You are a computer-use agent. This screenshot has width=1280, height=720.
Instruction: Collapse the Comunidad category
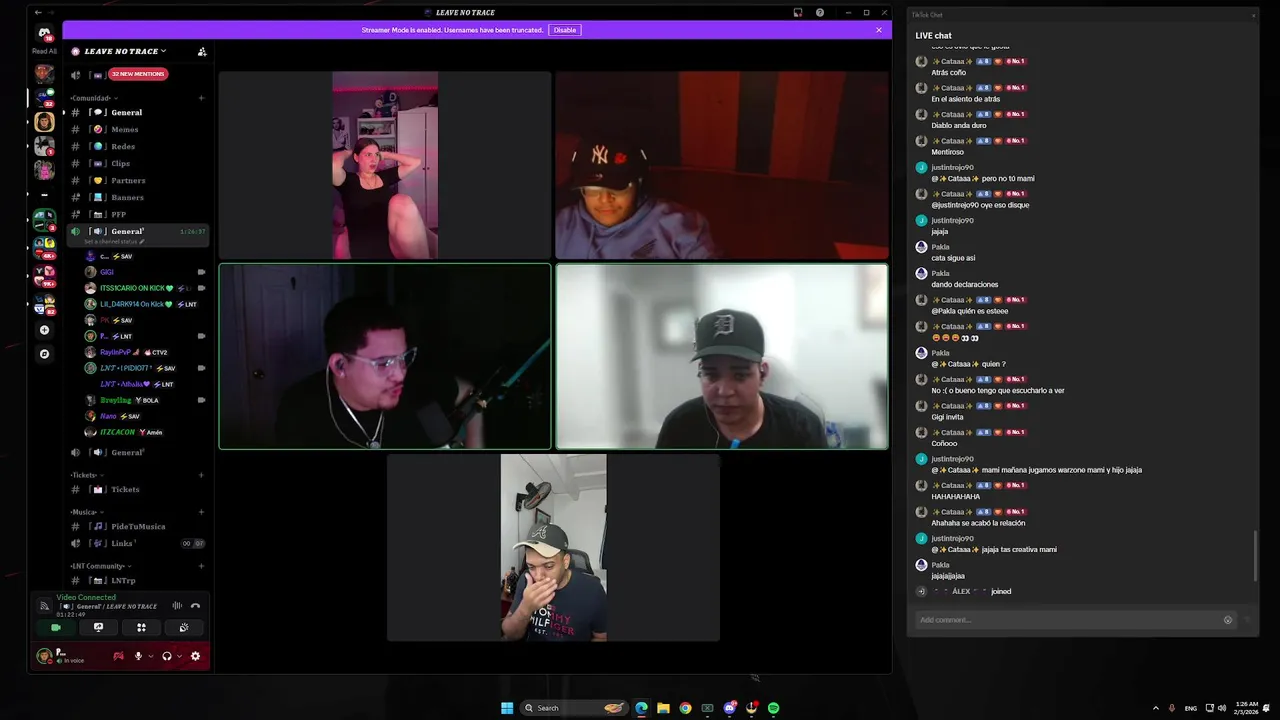pyautogui.click(x=93, y=98)
